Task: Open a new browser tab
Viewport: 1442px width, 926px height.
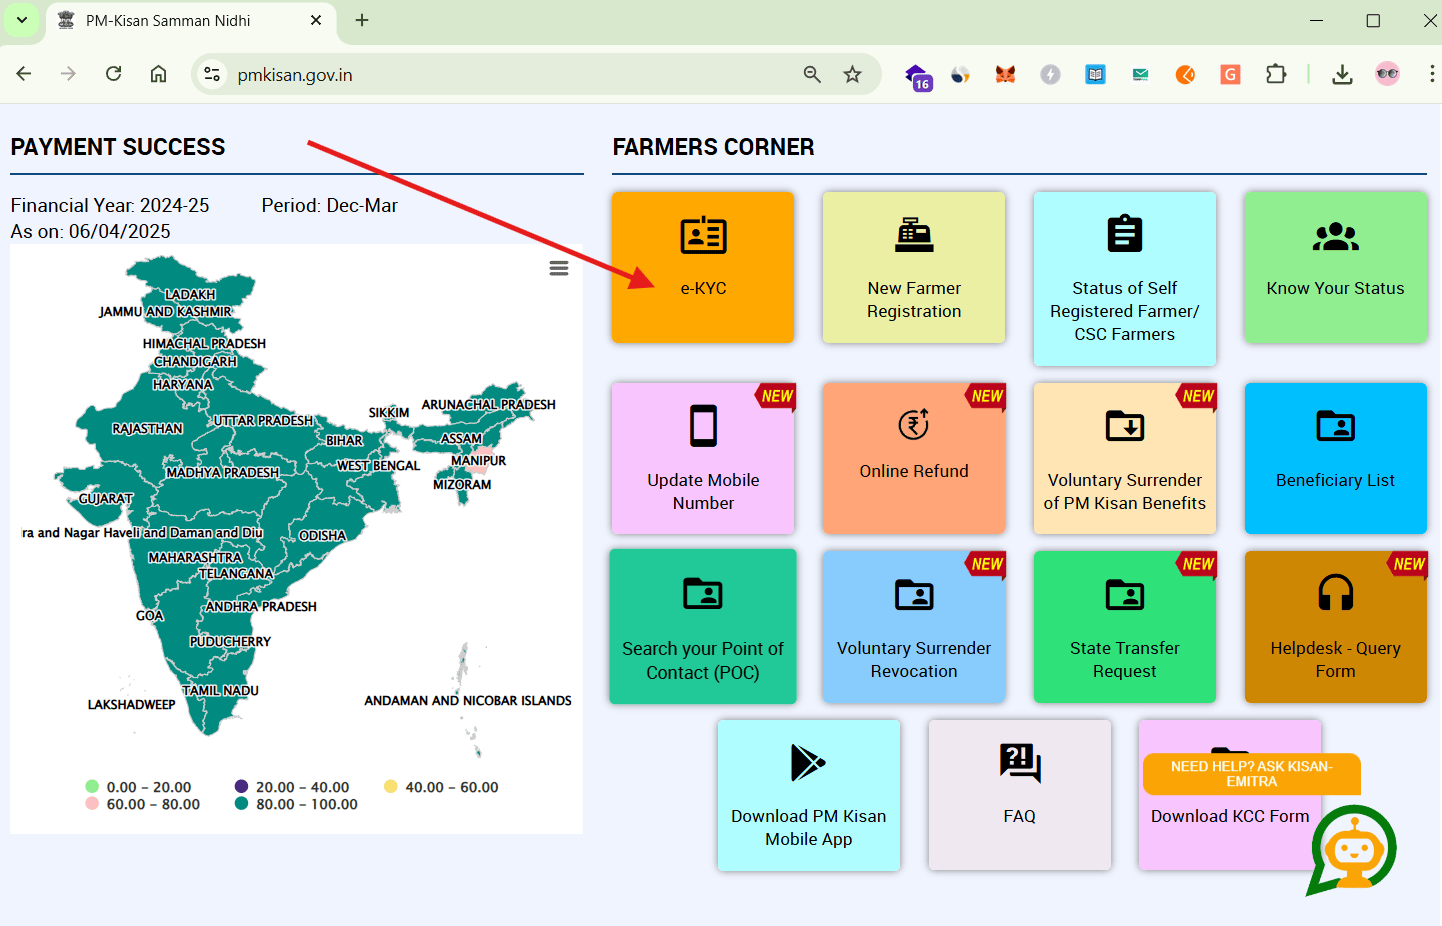Action: (362, 20)
